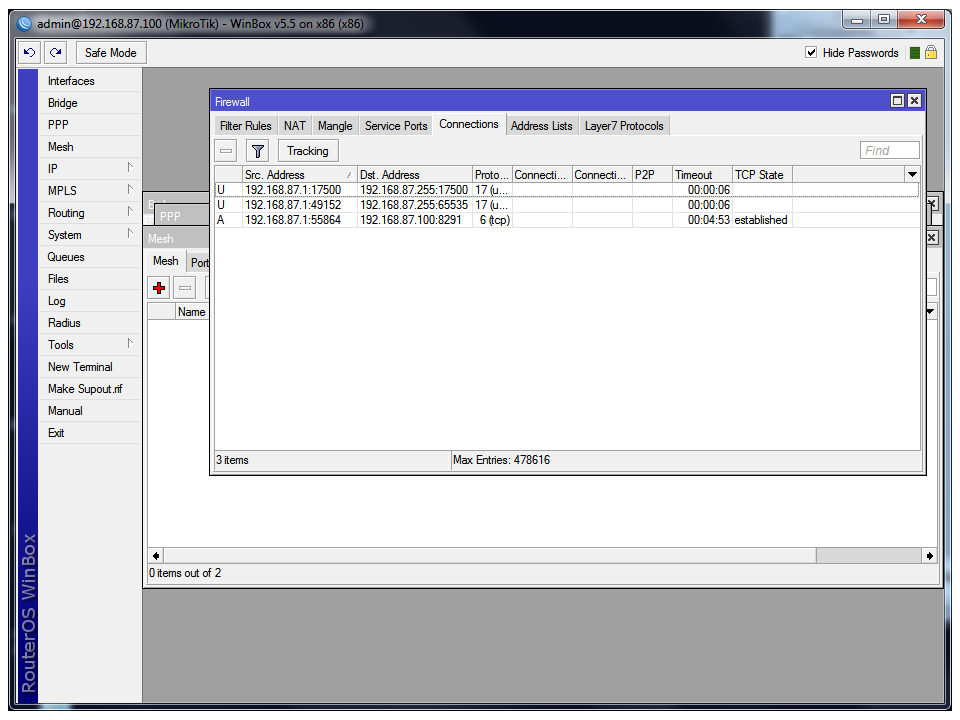Image resolution: width=960 pixels, height=720 pixels.
Task: Open New Terminal from sidebar
Action: point(80,367)
